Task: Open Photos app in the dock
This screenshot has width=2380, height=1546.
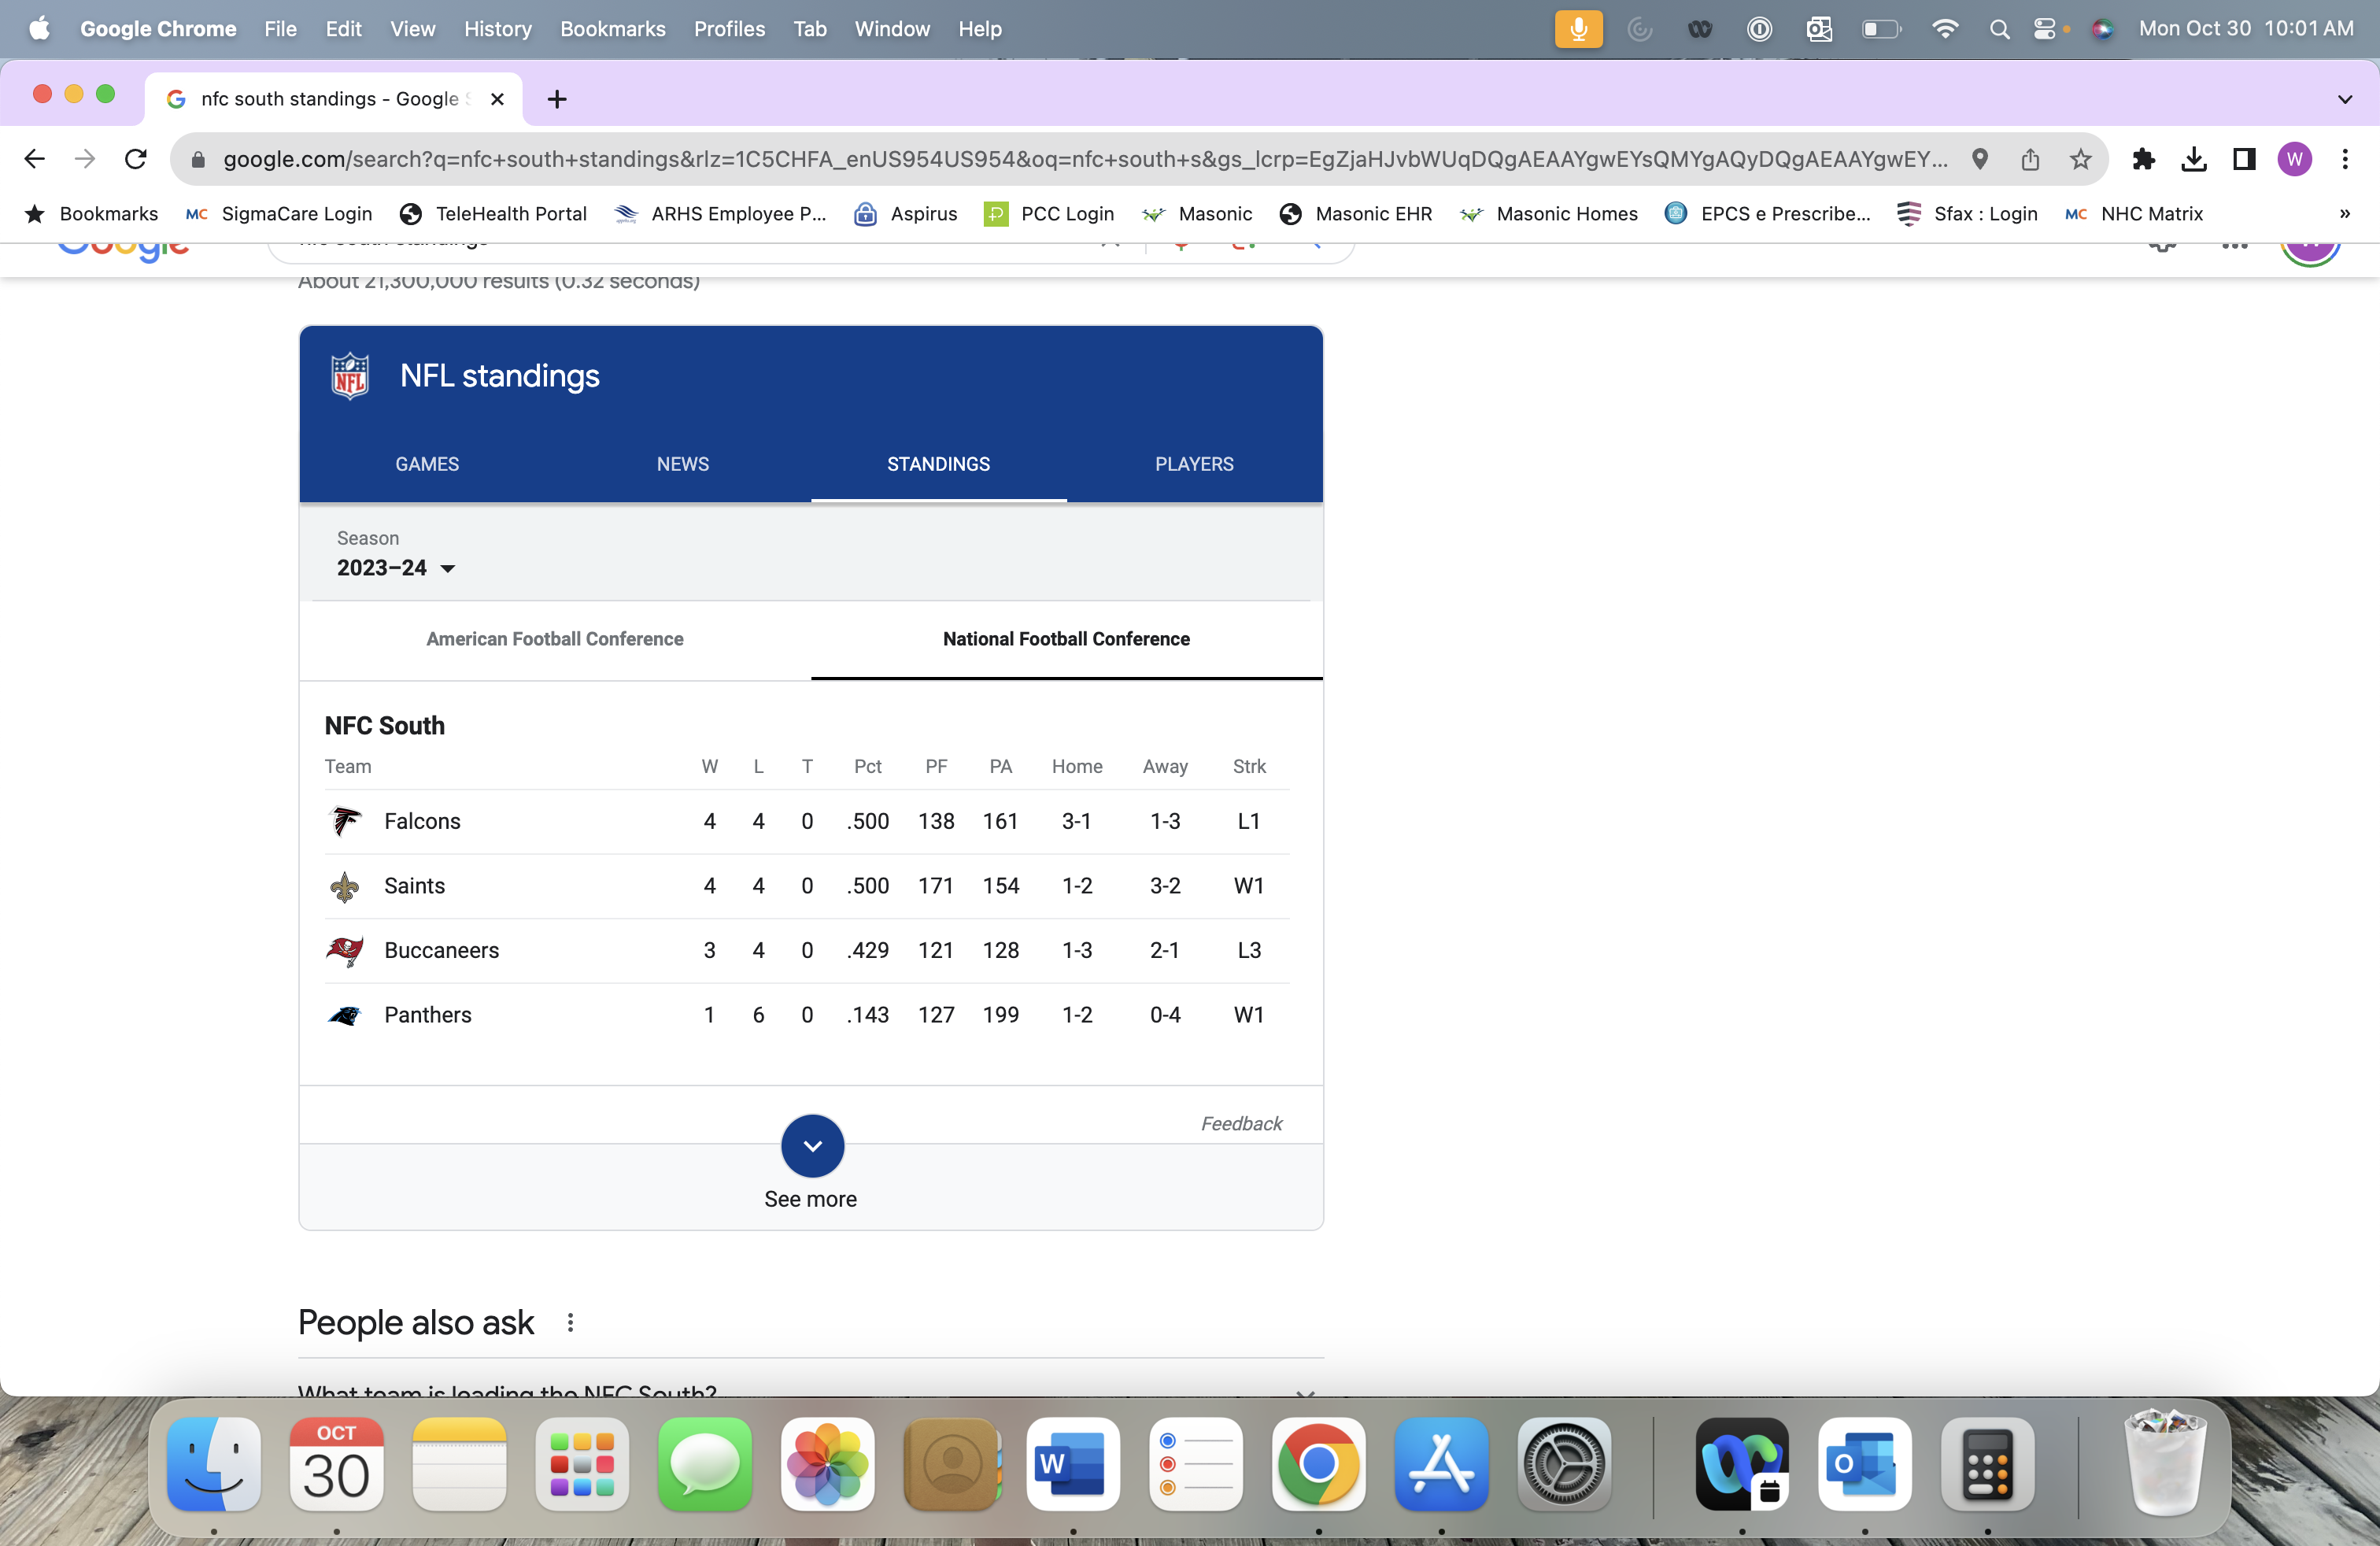Action: [828, 1464]
